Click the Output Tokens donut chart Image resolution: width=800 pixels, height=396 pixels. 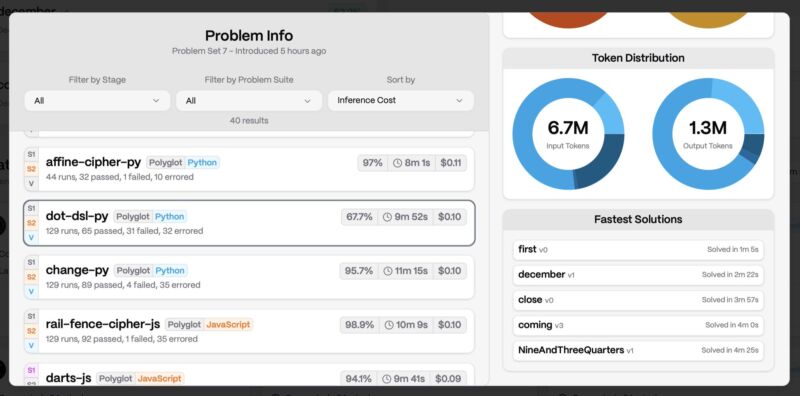tap(708, 134)
